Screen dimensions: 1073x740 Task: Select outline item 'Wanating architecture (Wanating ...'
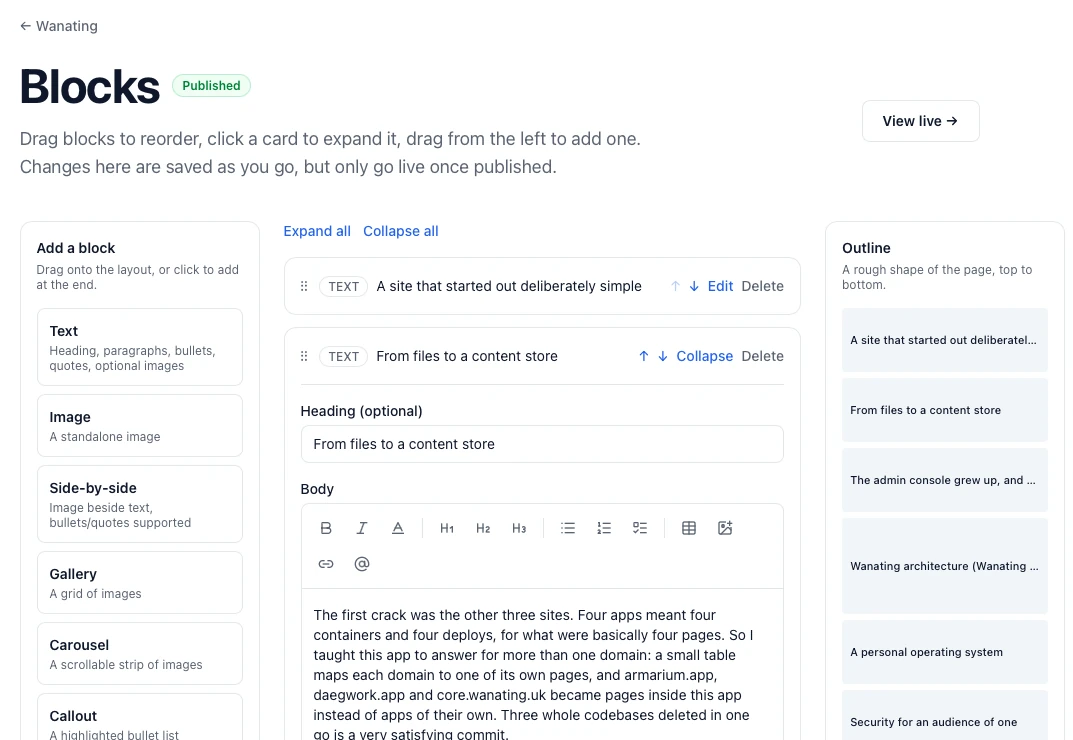click(x=944, y=566)
